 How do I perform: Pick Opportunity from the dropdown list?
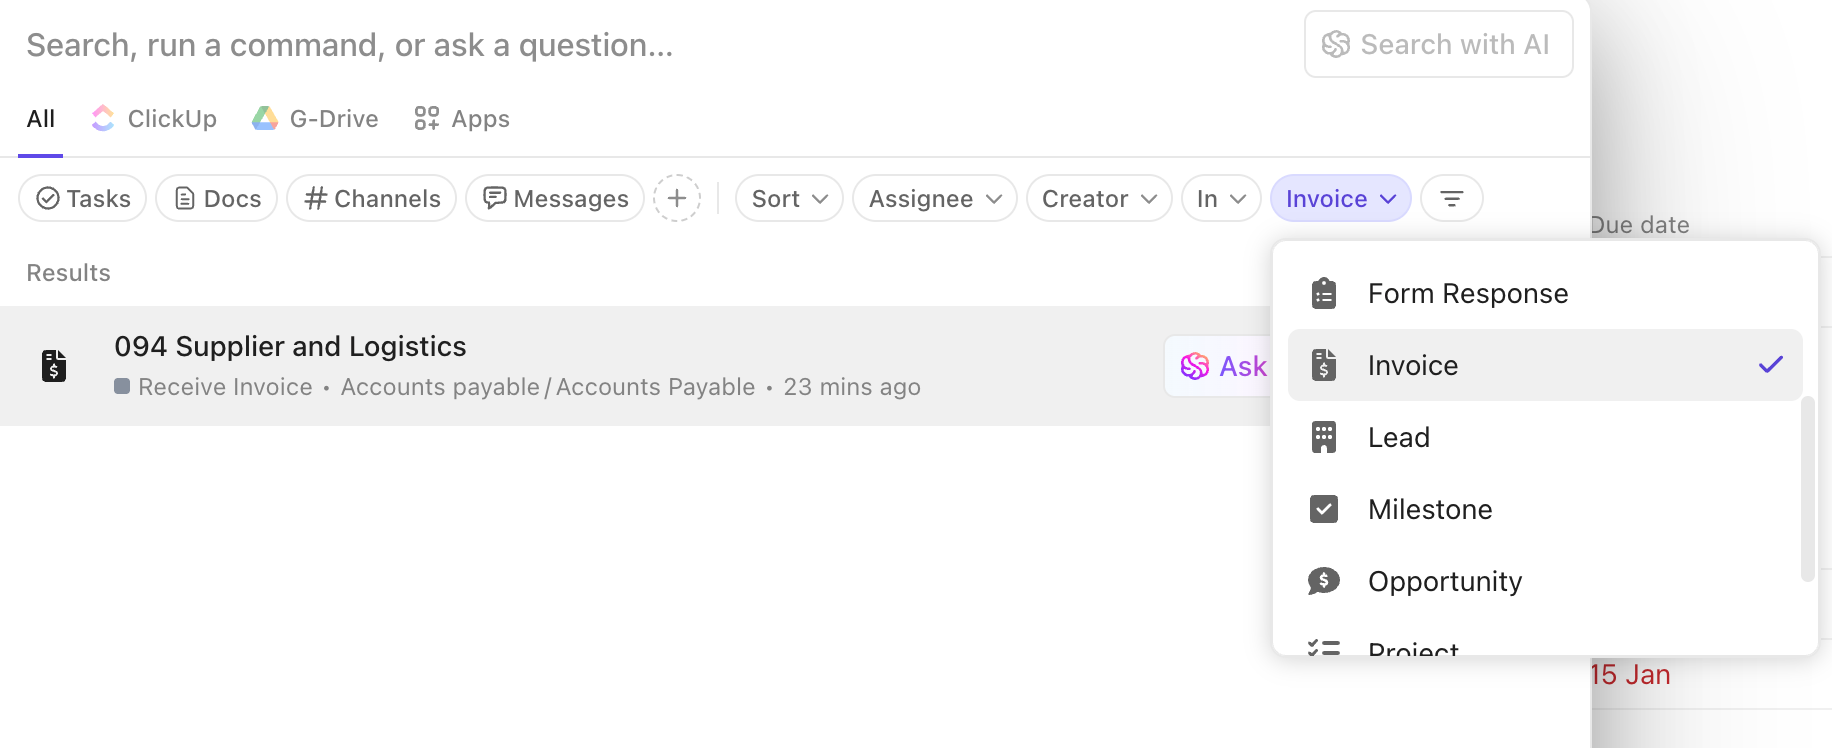tap(1444, 582)
